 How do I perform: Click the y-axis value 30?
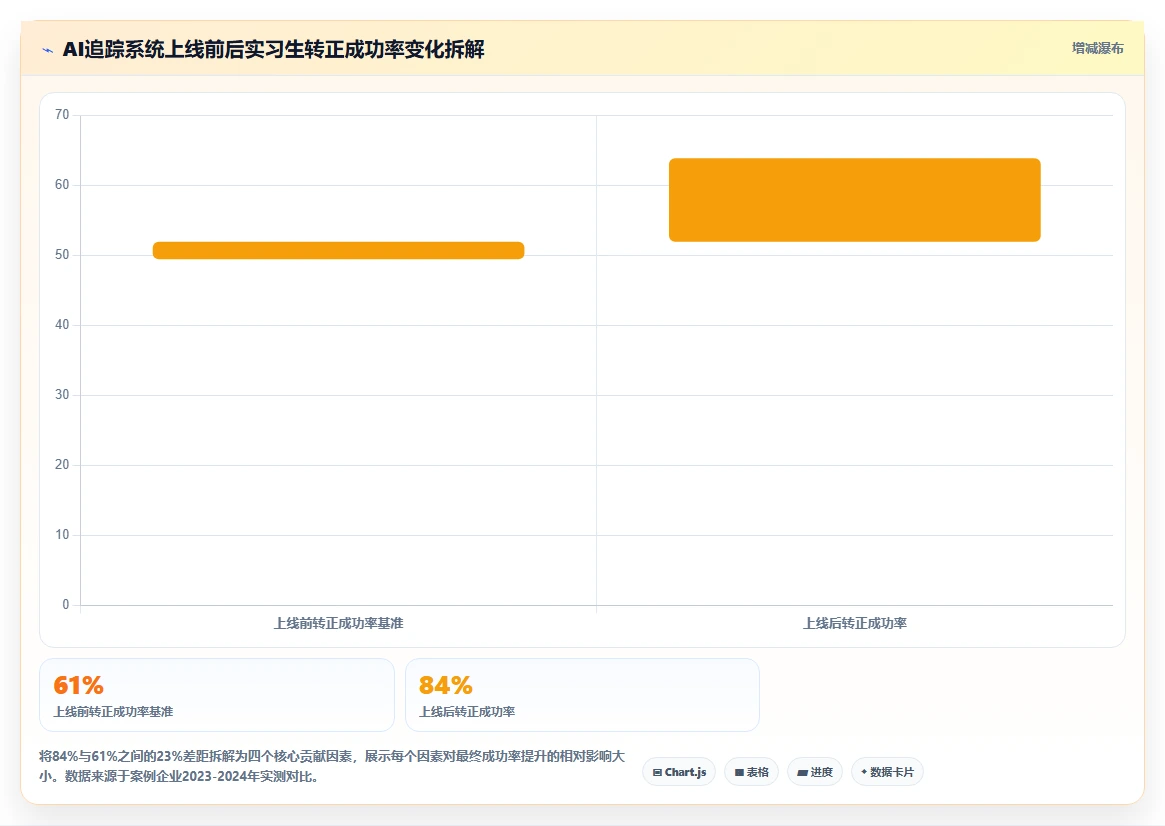tap(62, 394)
